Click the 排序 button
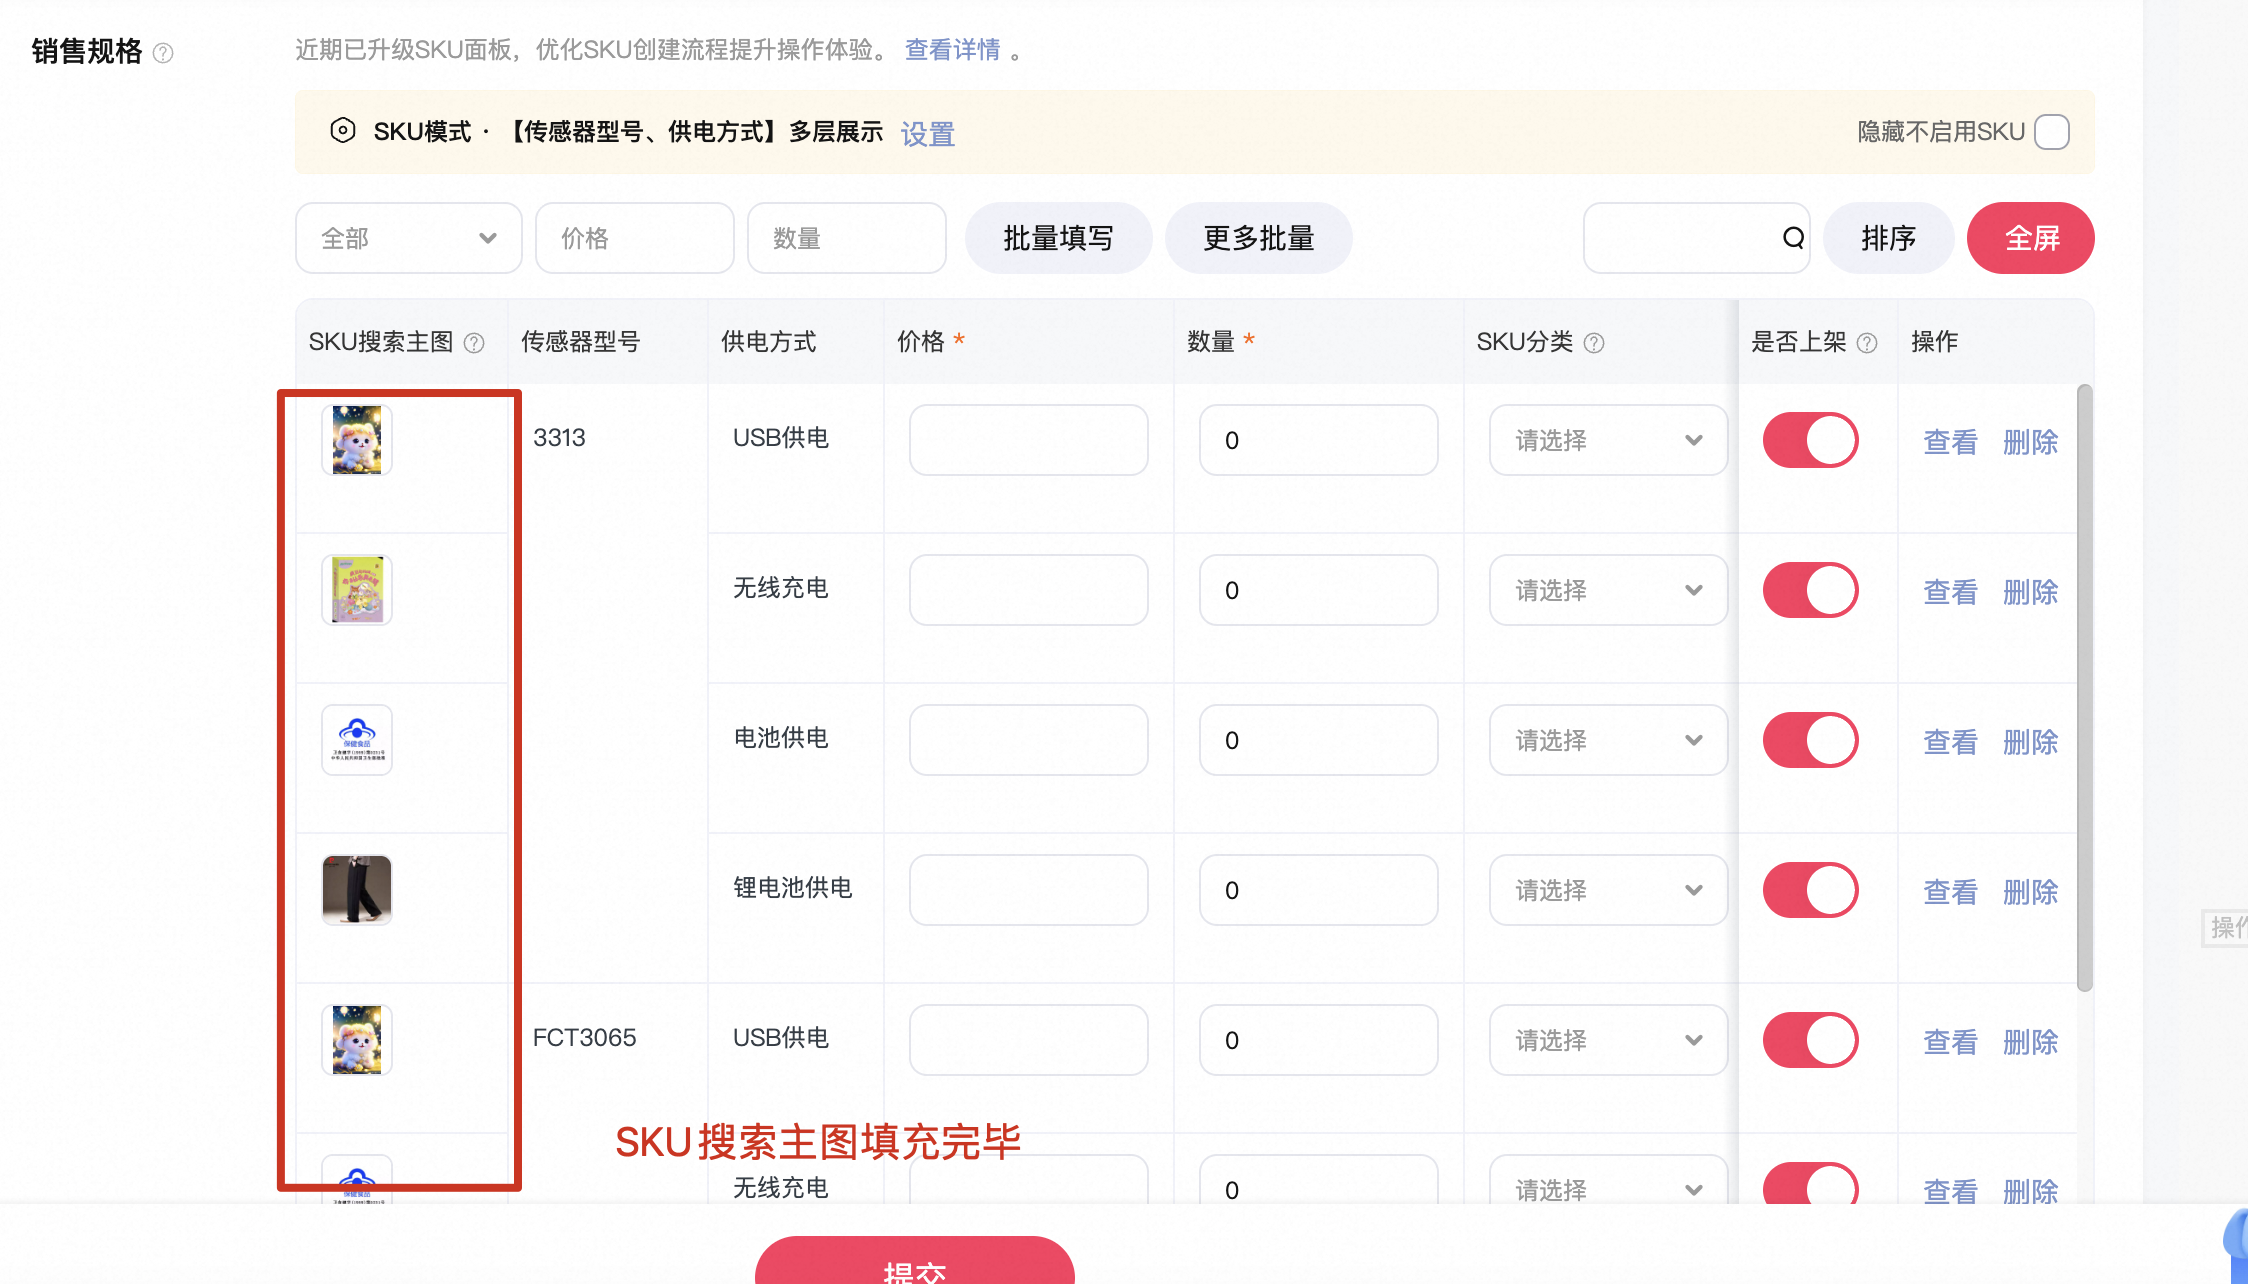Image resolution: width=2248 pixels, height=1284 pixels. [1889, 238]
